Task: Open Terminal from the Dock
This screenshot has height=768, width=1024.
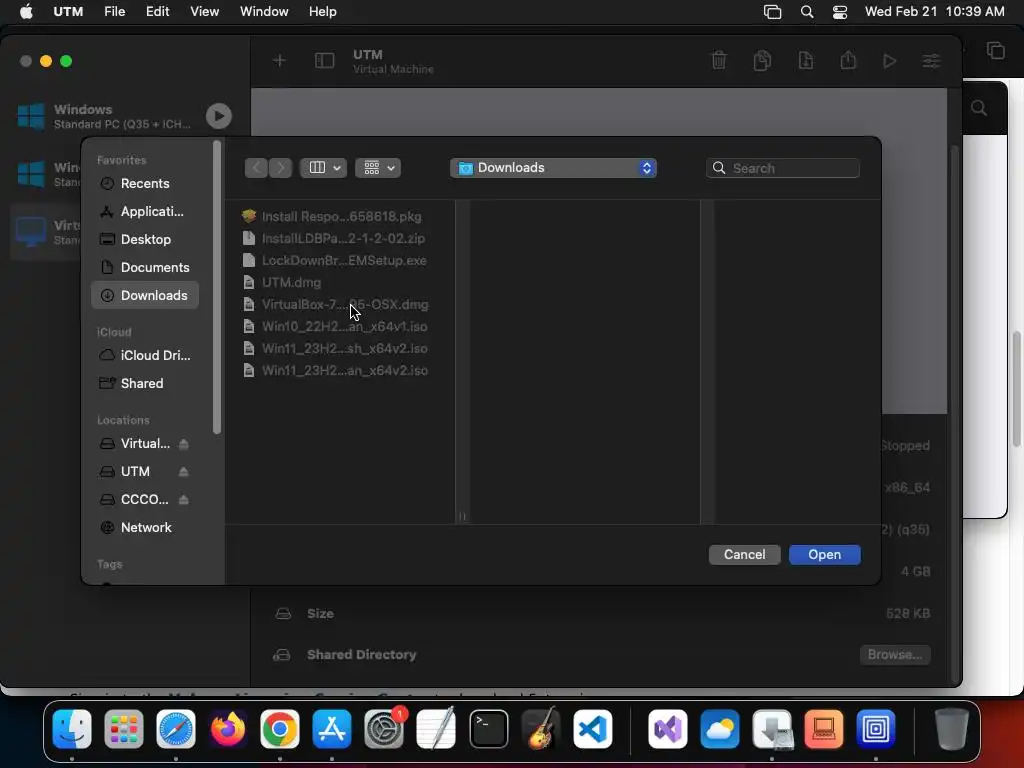Action: click(488, 729)
